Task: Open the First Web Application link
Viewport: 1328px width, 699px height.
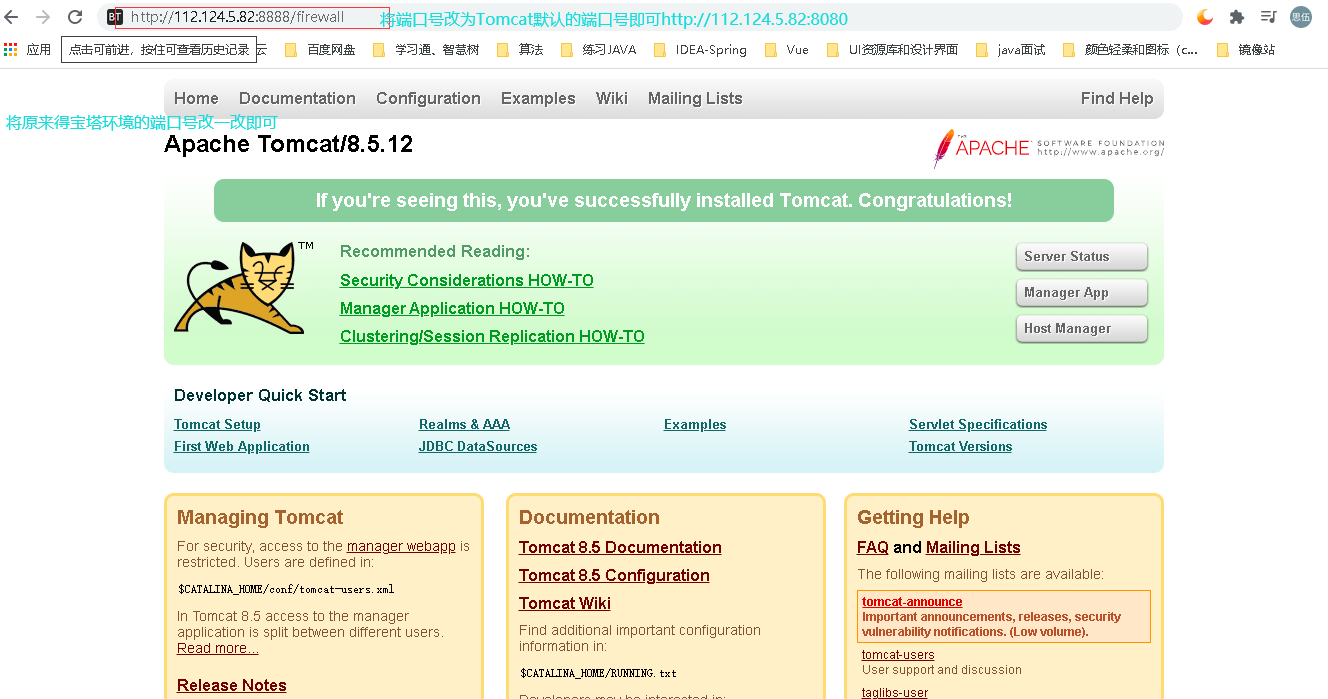Action: [x=242, y=446]
